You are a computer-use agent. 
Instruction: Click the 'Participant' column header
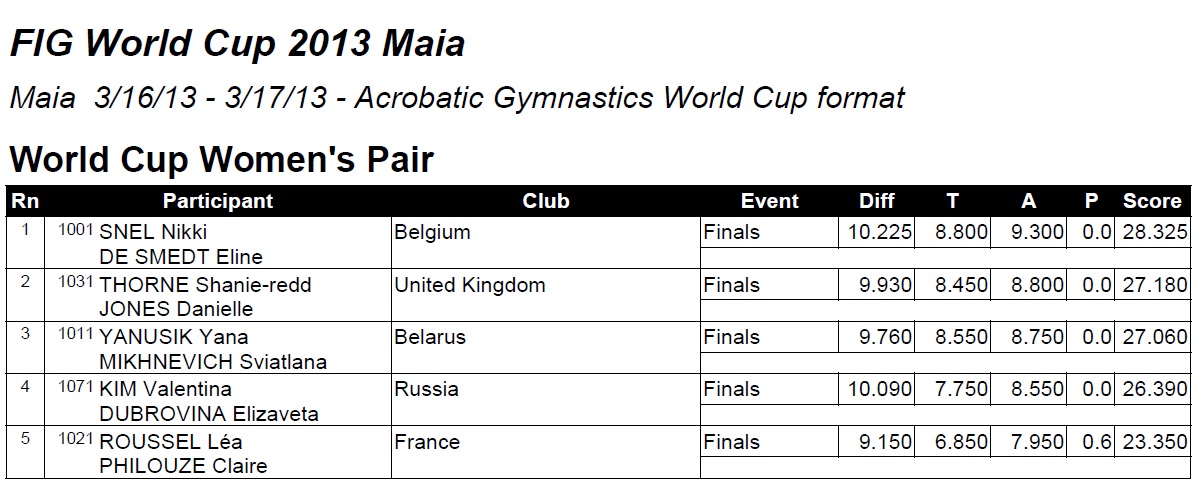pyautogui.click(x=217, y=201)
